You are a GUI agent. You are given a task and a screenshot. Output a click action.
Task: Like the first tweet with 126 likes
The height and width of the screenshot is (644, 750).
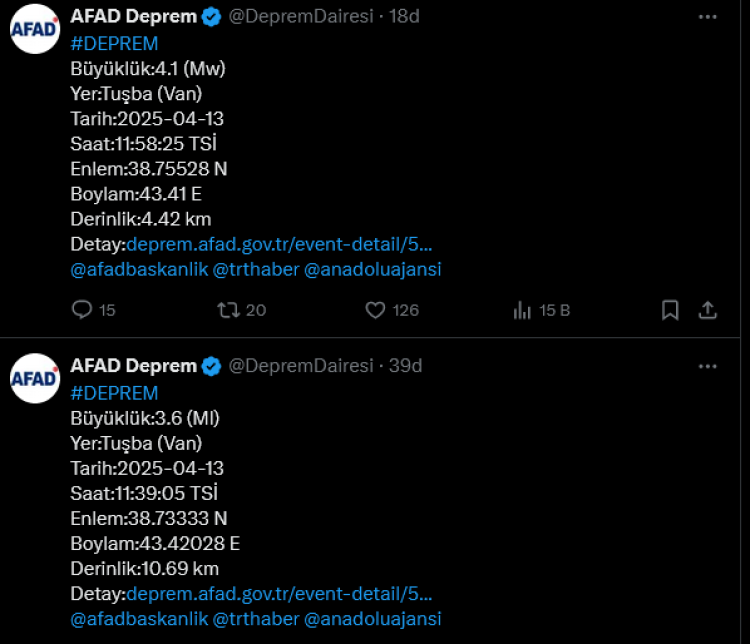click(375, 310)
